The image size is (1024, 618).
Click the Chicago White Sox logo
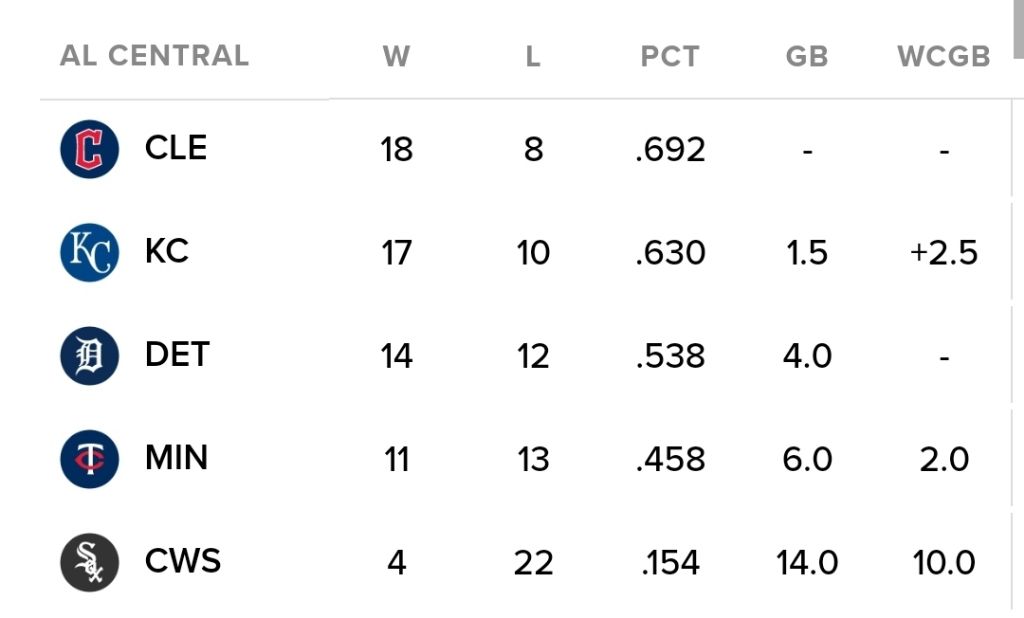[89, 562]
